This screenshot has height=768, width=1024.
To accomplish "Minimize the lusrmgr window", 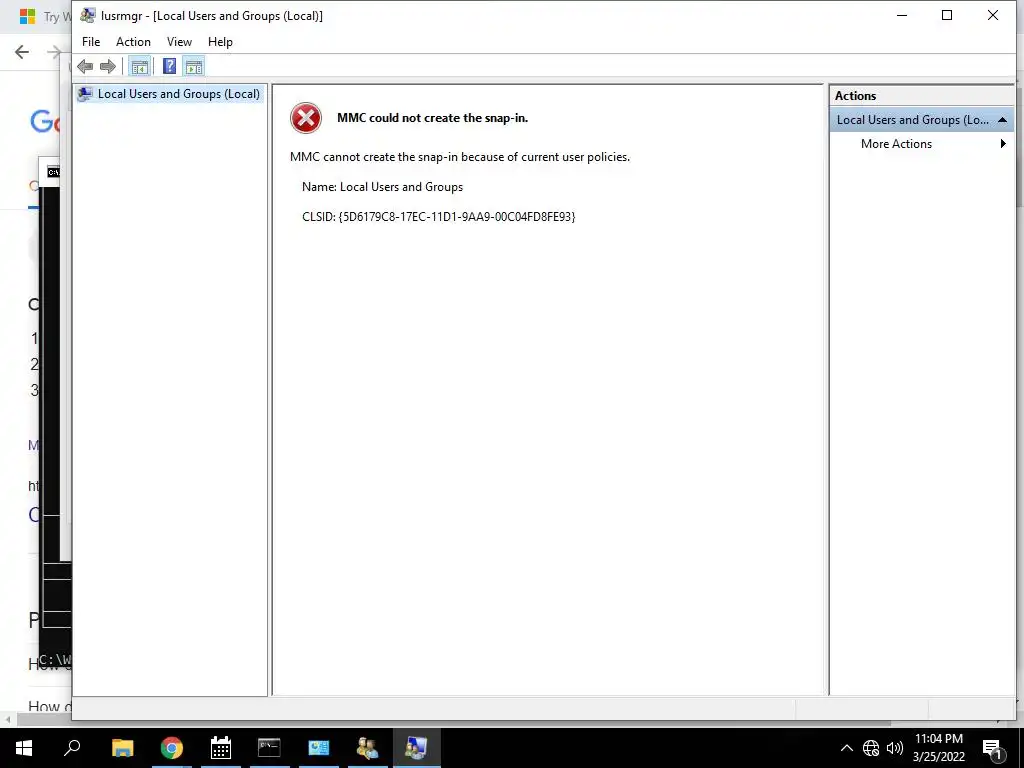I will pyautogui.click(x=902, y=15).
